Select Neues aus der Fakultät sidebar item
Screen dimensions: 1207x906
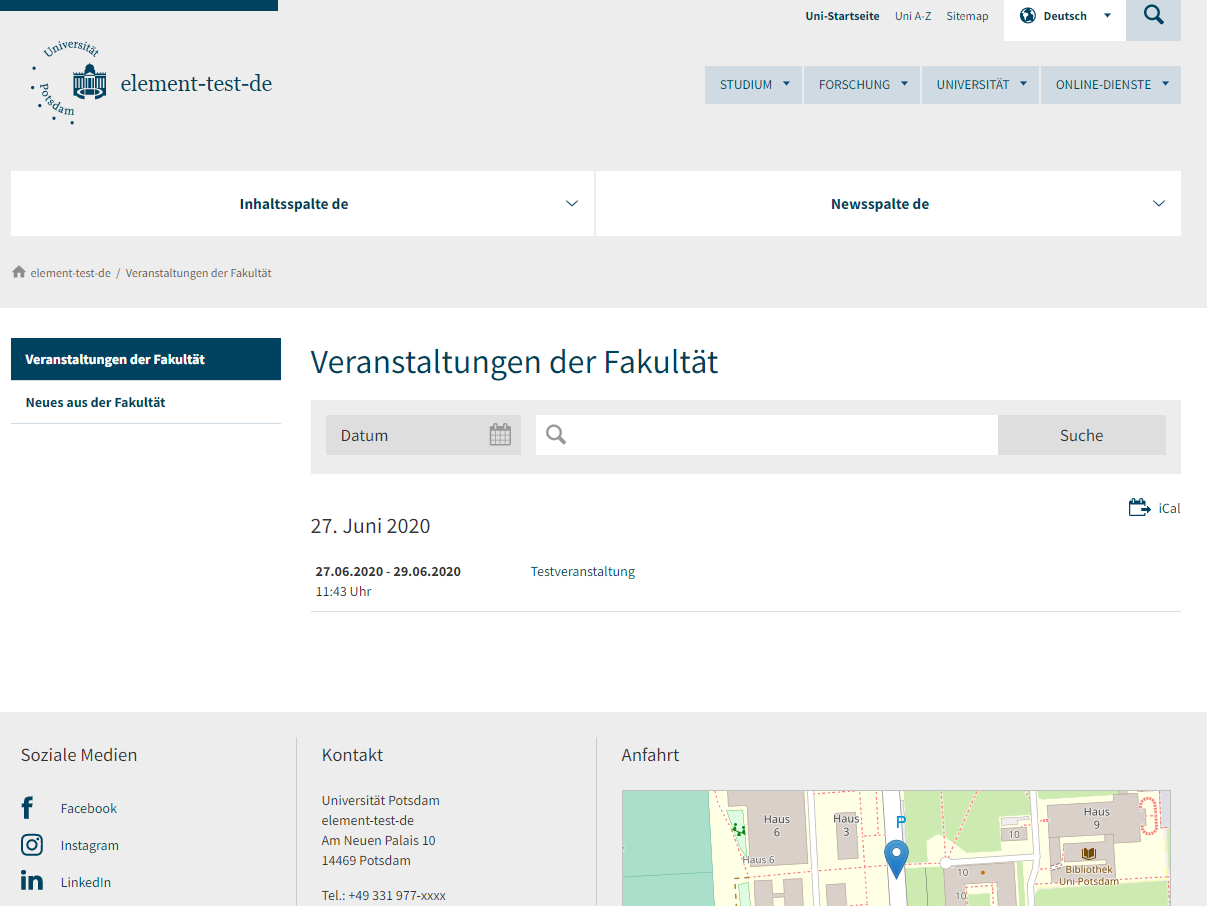click(96, 403)
